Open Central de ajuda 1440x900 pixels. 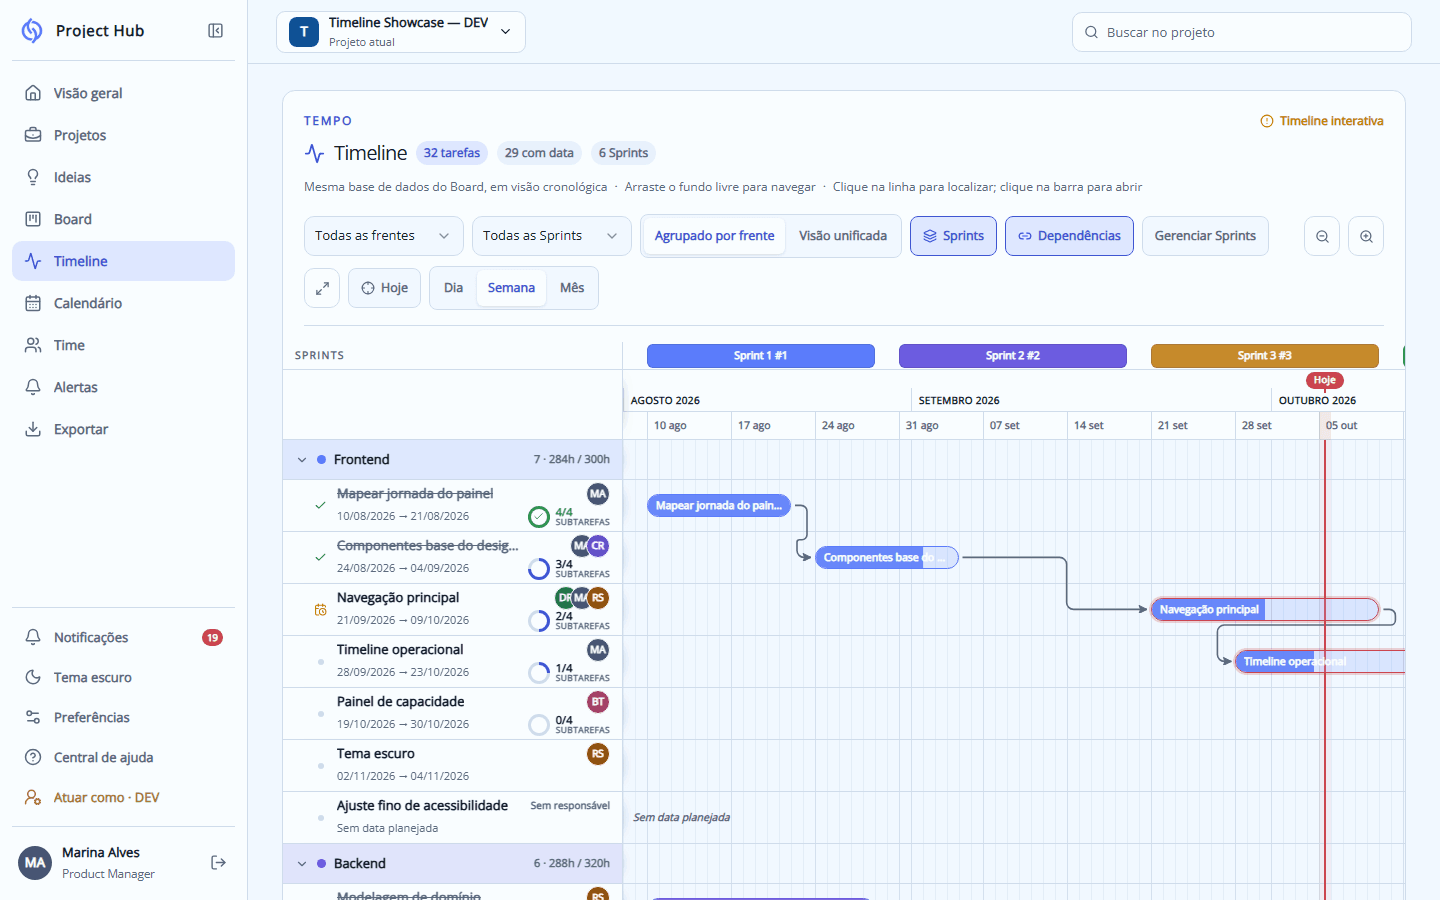pyautogui.click(x=123, y=757)
